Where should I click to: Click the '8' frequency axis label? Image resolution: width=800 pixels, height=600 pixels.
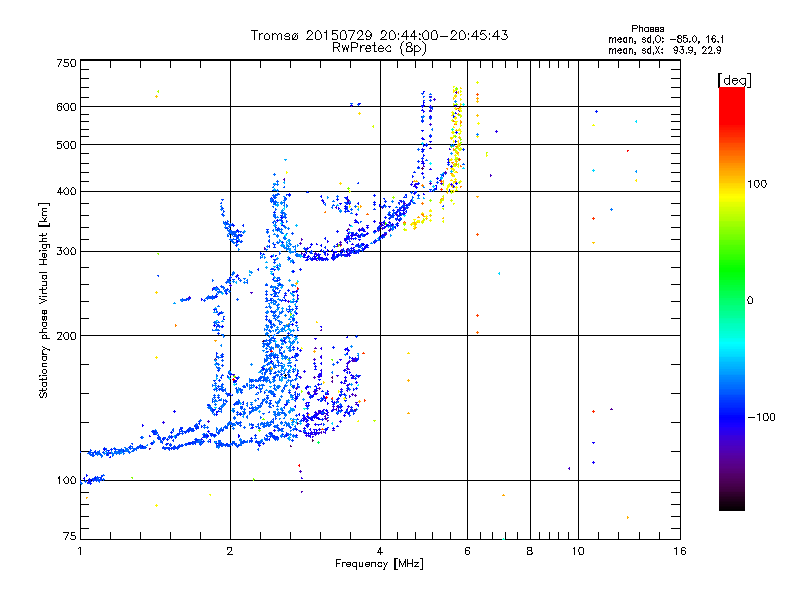click(x=530, y=551)
